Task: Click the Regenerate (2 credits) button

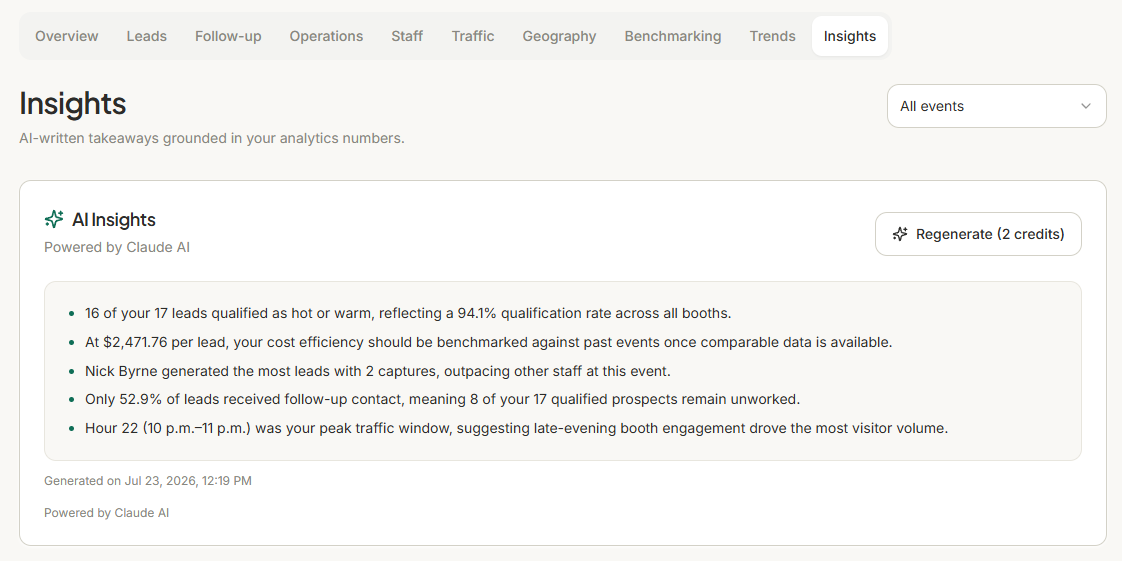Action: (978, 234)
